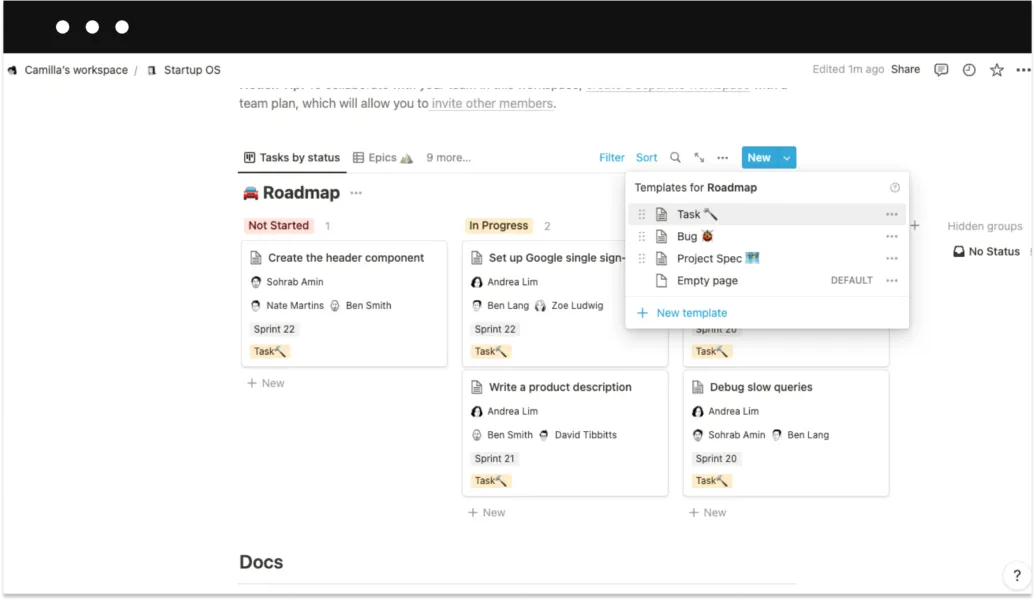Grab the drag handle of the Task template
Screen dimensions: 1035x600
(642, 215)
